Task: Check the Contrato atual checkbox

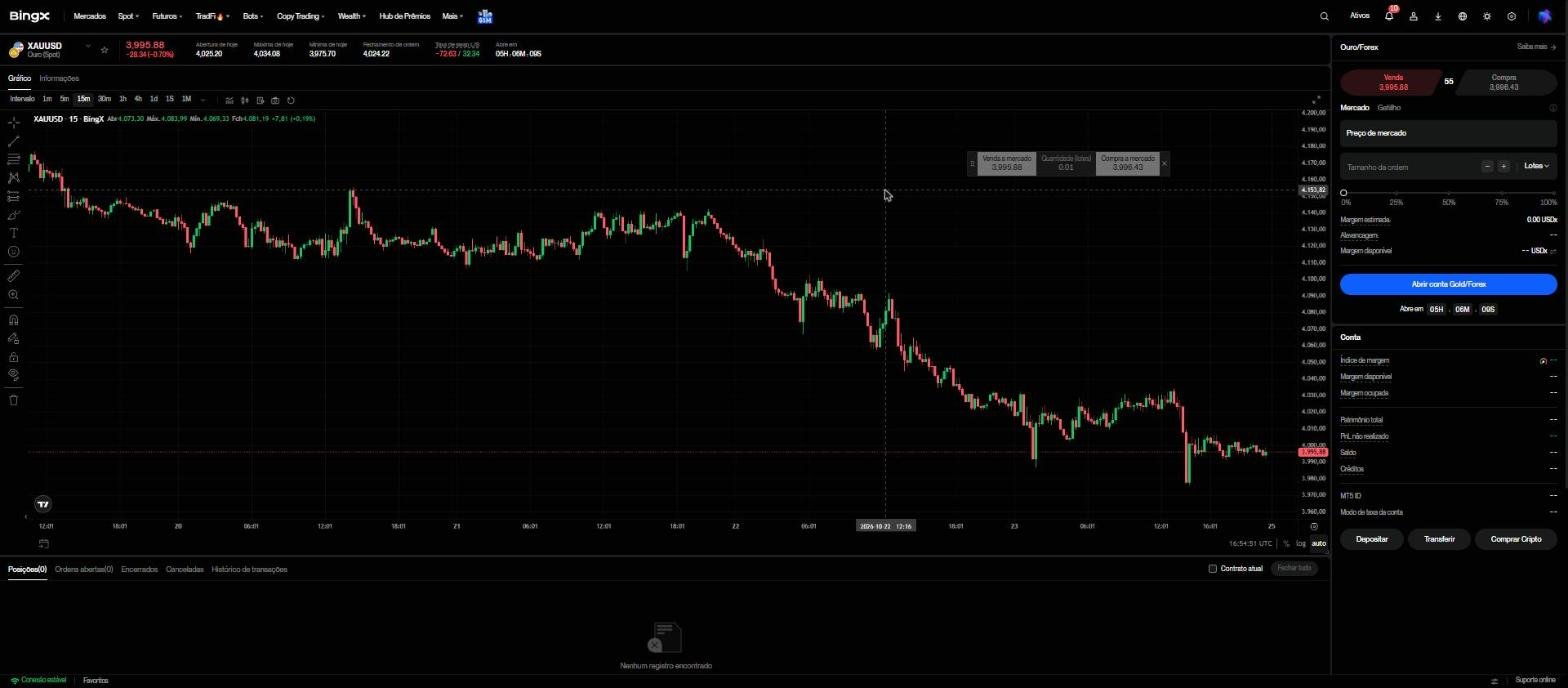Action: [1212, 569]
